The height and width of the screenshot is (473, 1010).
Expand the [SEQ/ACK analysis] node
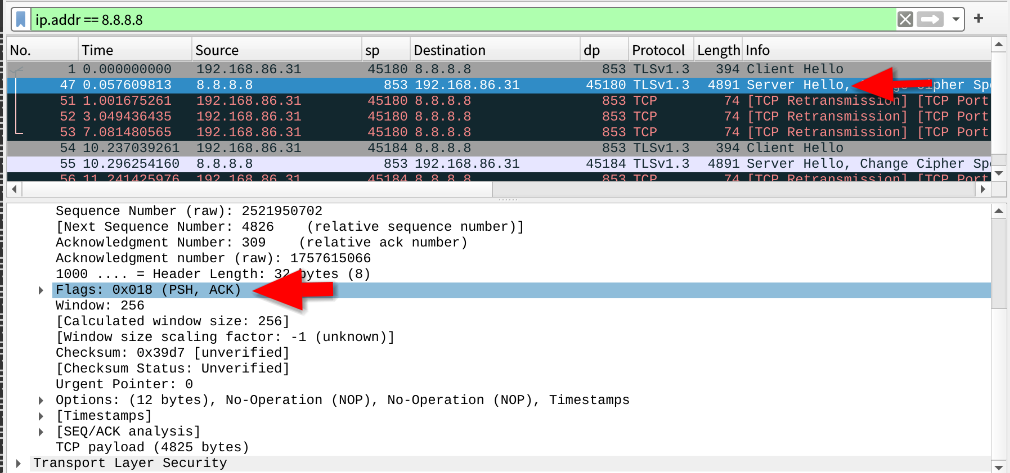pyautogui.click(x=43, y=431)
